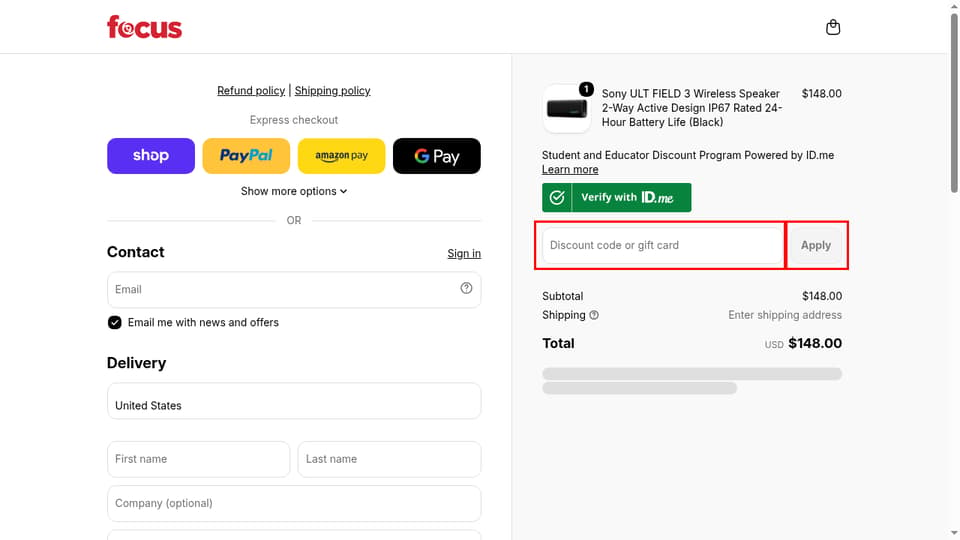Focus the Company (optional) field

[294, 503]
